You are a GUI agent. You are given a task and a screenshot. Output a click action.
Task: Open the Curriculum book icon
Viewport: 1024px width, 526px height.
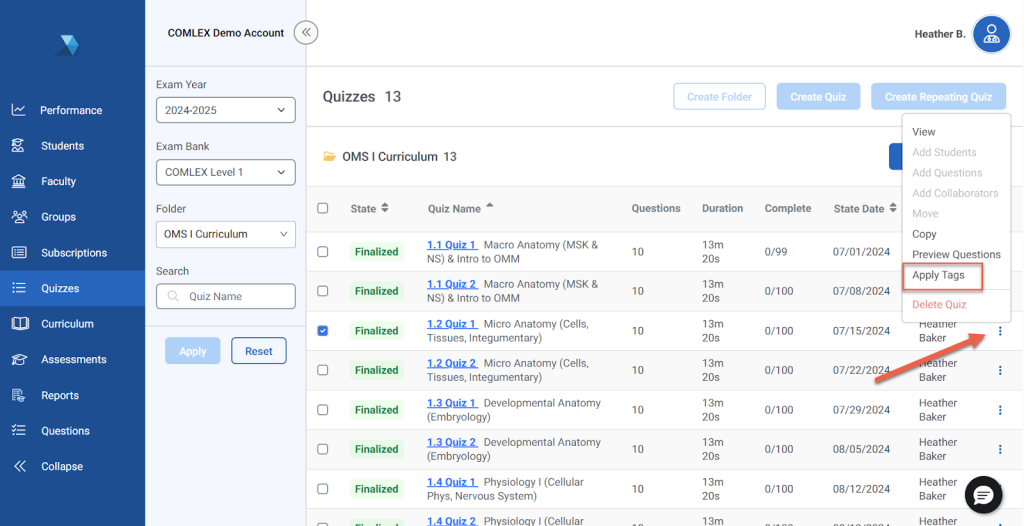click(x=18, y=324)
